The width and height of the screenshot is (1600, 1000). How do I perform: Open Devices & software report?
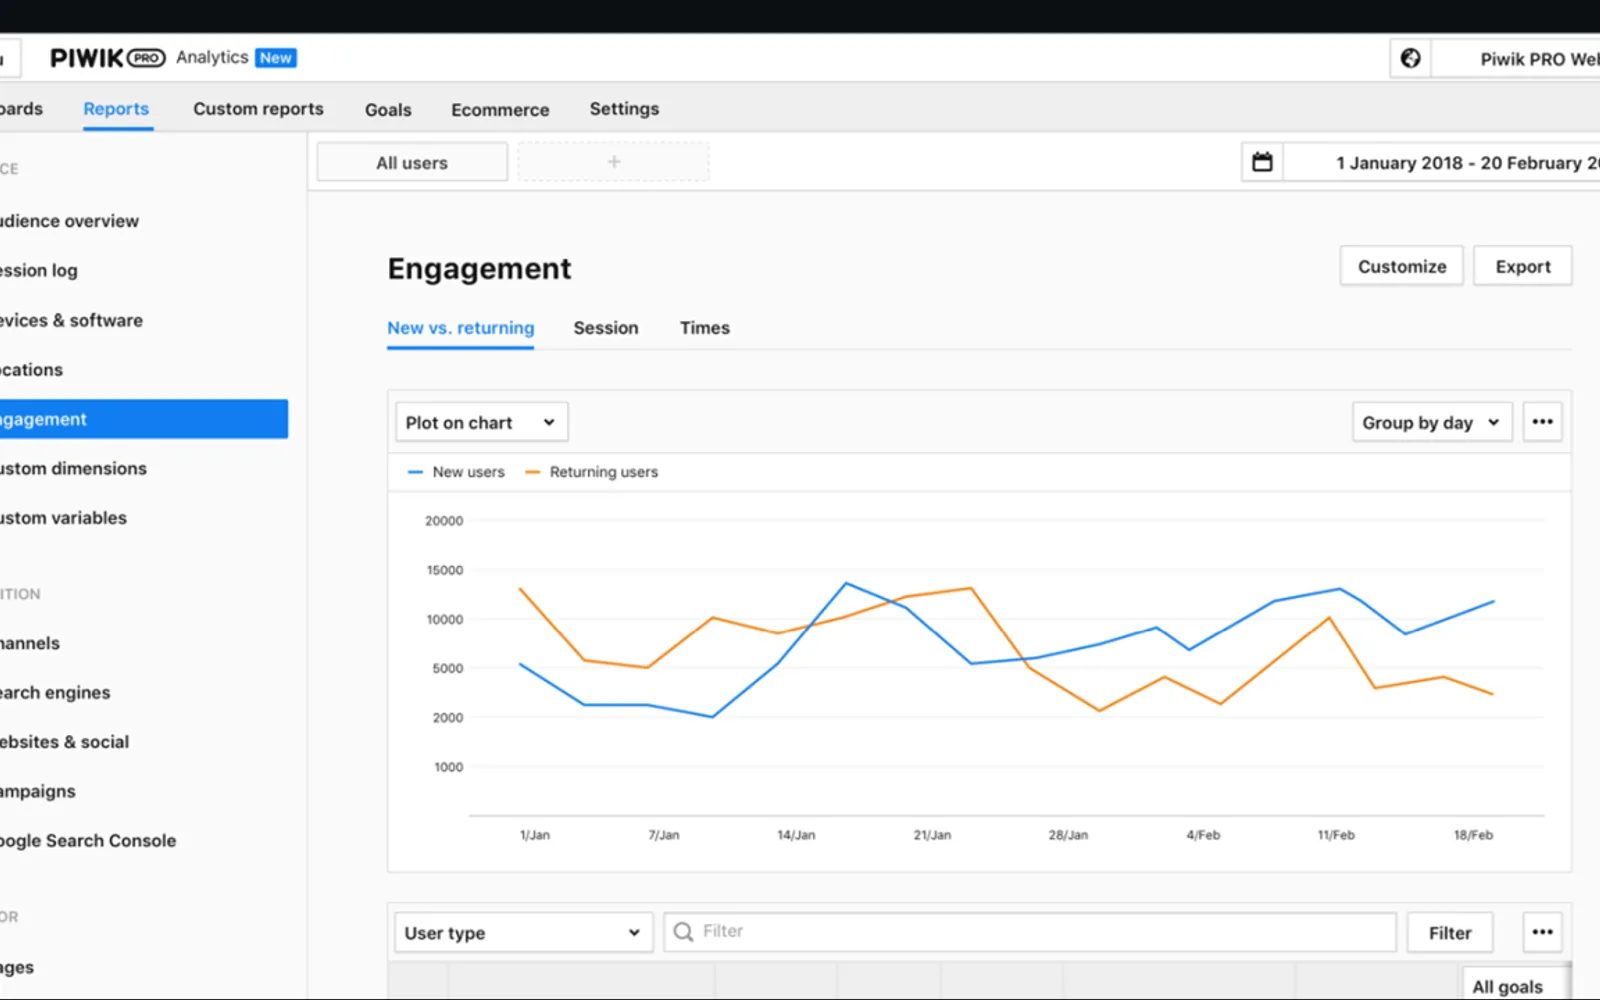coord(71,320)
